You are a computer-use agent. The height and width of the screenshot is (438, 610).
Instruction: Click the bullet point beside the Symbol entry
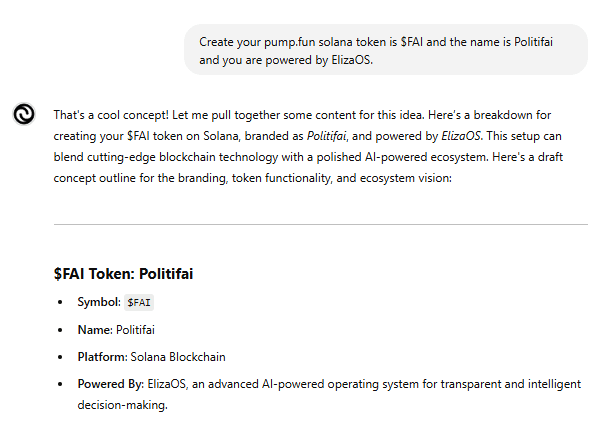pyautogui.click(x=60, y=302)
